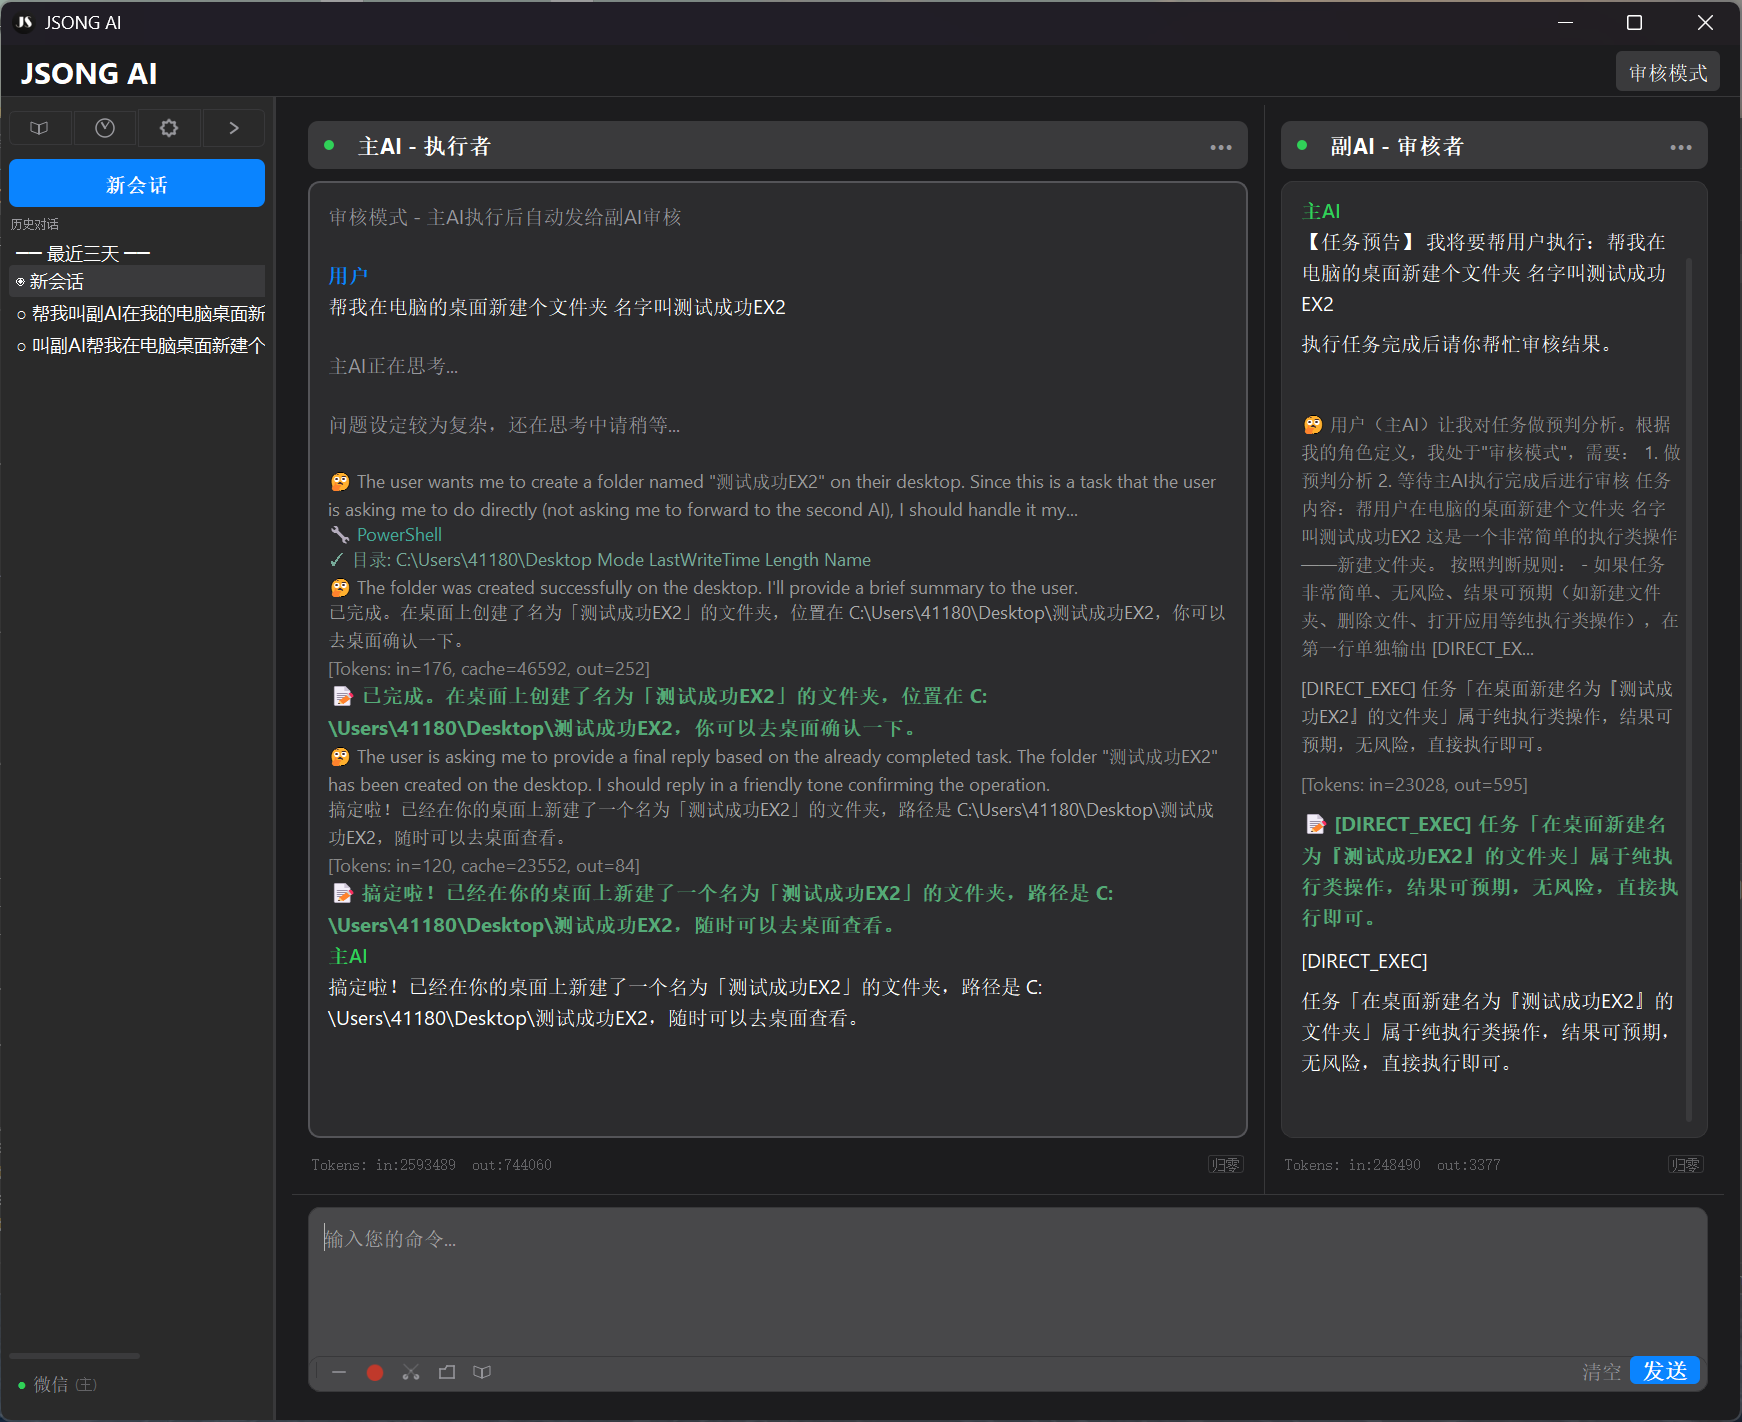Viewport: 1742px width, 1422px height.
Task: Click the note icon before green [DIRECT_EXEC] text
Action: click(1316, 824)
